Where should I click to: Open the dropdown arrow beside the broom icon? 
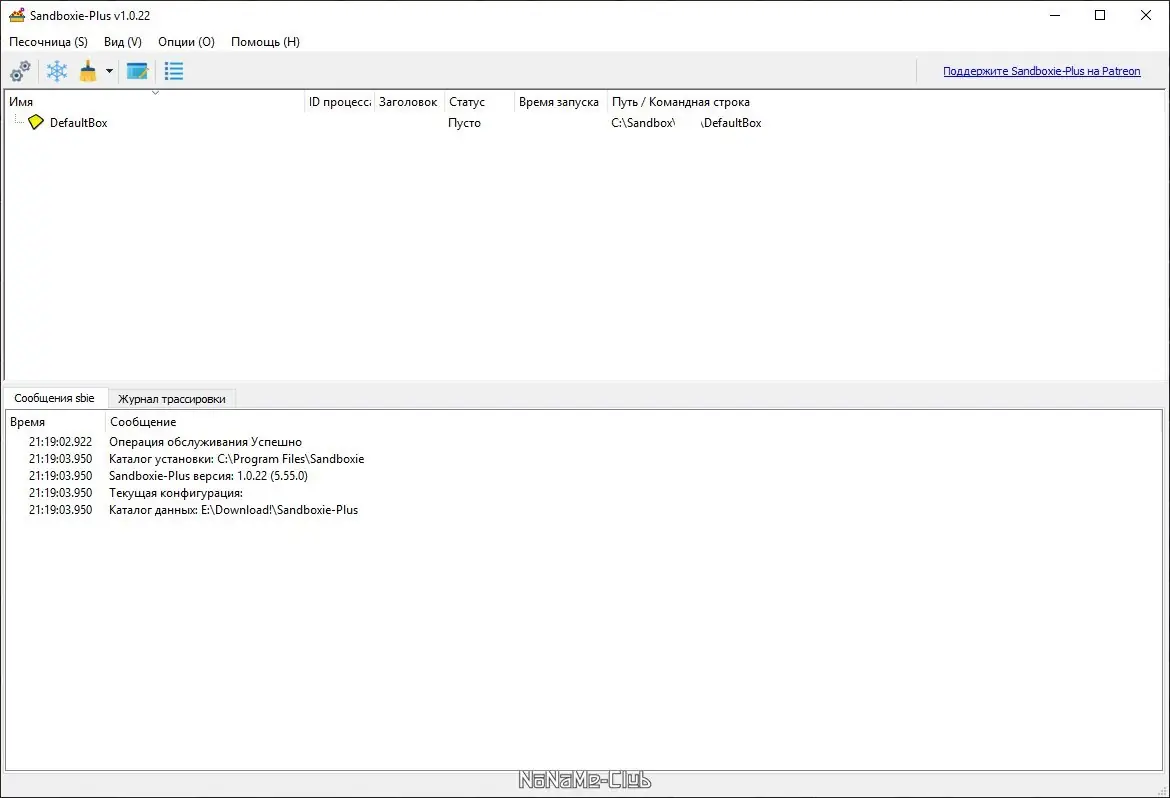[109, 72]
